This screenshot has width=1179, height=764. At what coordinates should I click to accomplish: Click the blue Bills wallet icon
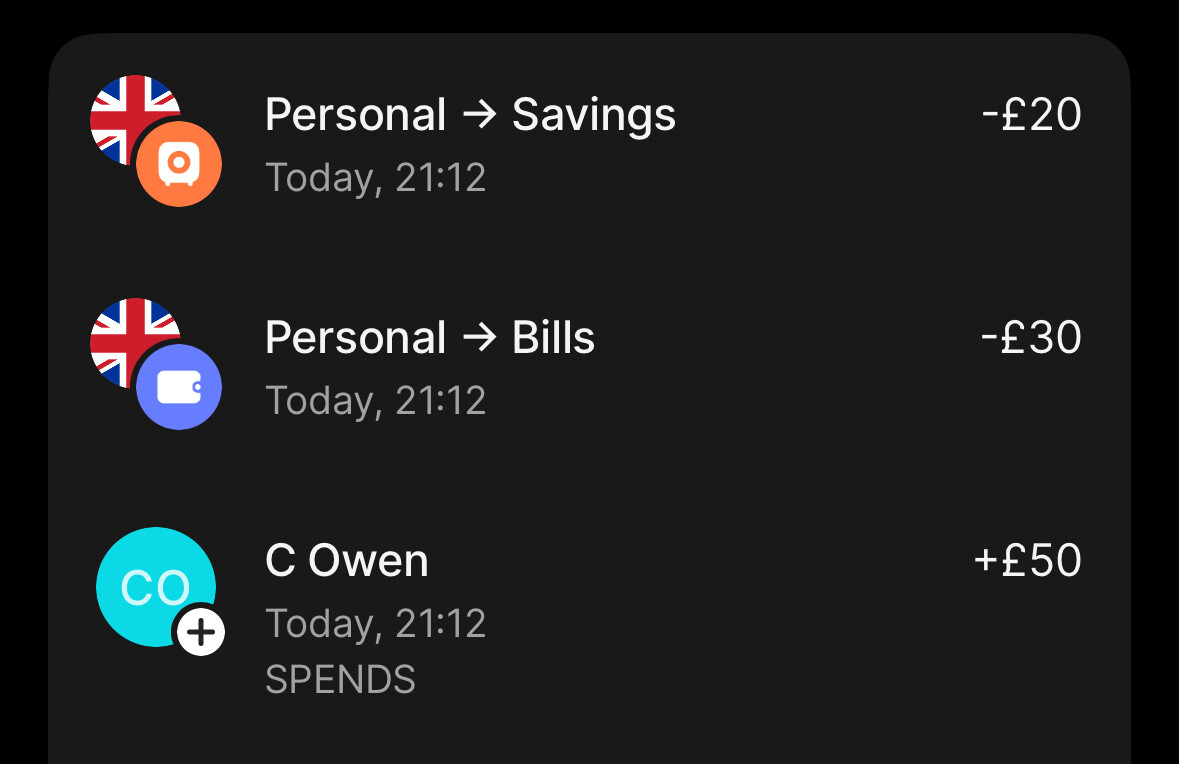point(179,387)
